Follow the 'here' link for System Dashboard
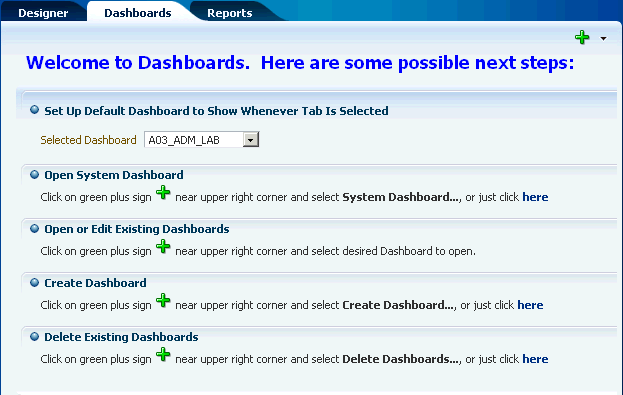This screenshot has width=623, height=395. coord(535,197)
